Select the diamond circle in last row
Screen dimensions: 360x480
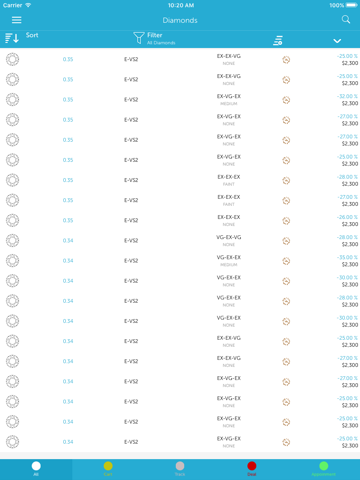pos(13,442)
